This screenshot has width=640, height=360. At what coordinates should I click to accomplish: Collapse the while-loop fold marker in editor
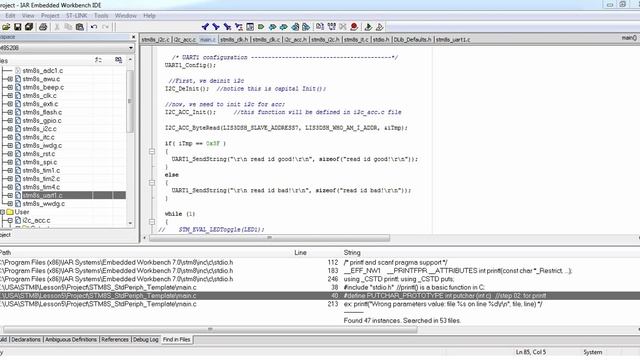[152, 222]
